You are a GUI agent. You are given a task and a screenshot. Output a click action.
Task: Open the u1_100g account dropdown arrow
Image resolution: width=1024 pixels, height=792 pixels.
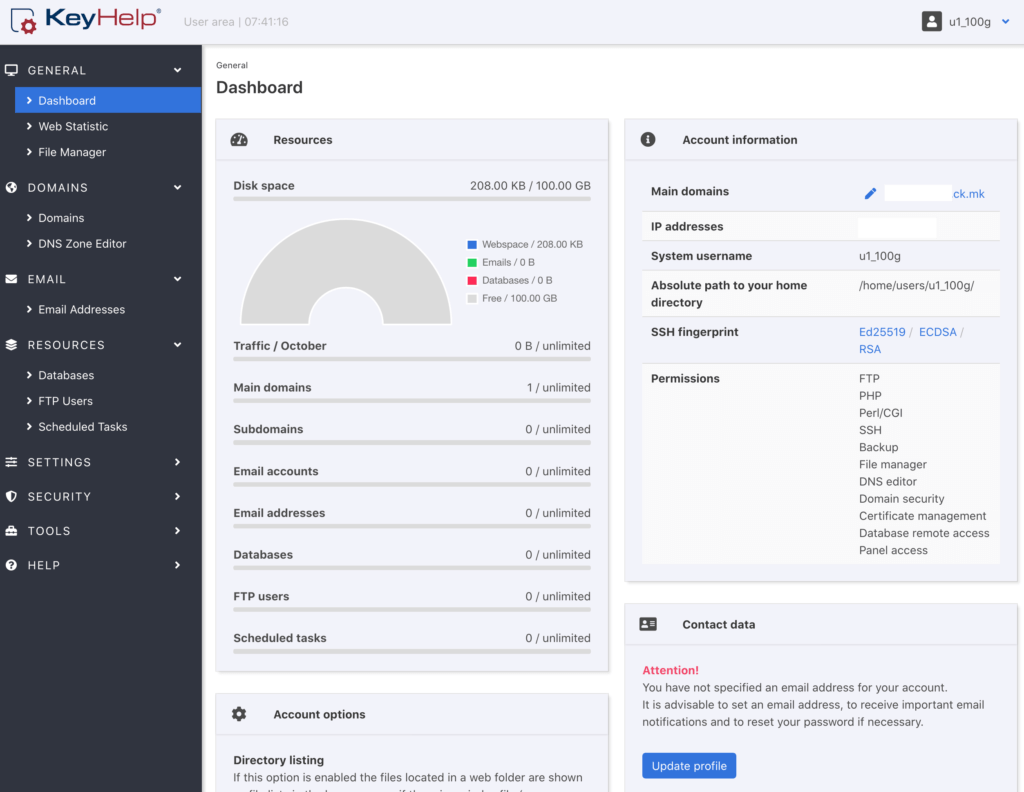1006,22
